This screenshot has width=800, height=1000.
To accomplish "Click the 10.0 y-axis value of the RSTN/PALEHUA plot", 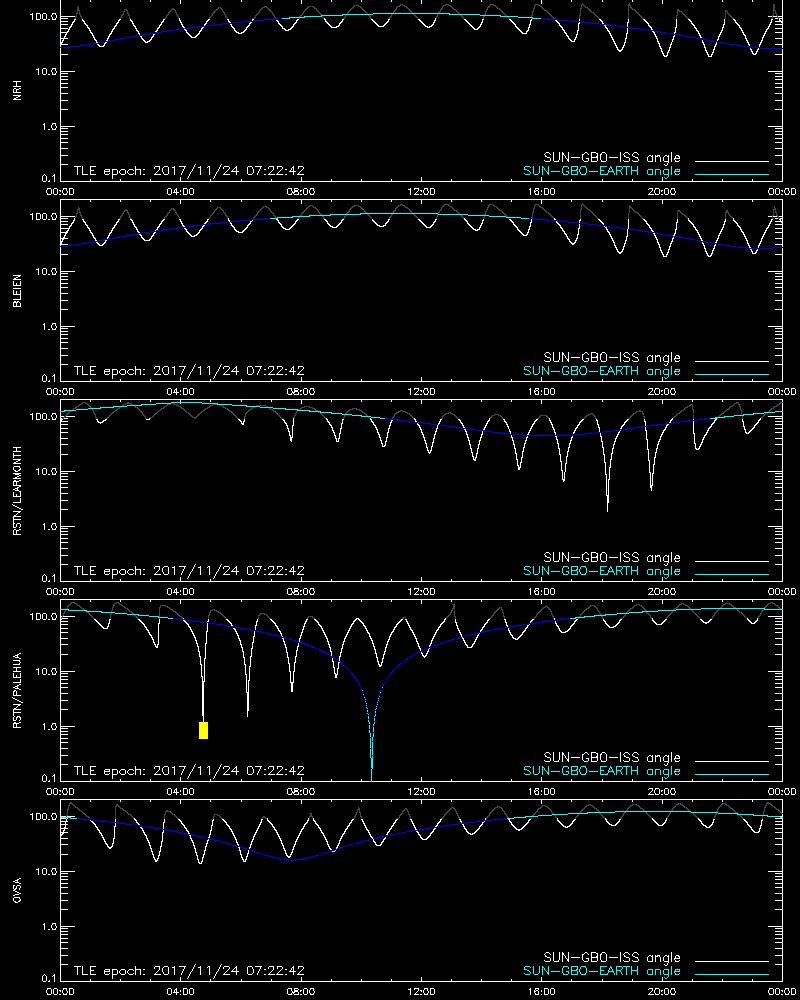I will coord(45,672).
